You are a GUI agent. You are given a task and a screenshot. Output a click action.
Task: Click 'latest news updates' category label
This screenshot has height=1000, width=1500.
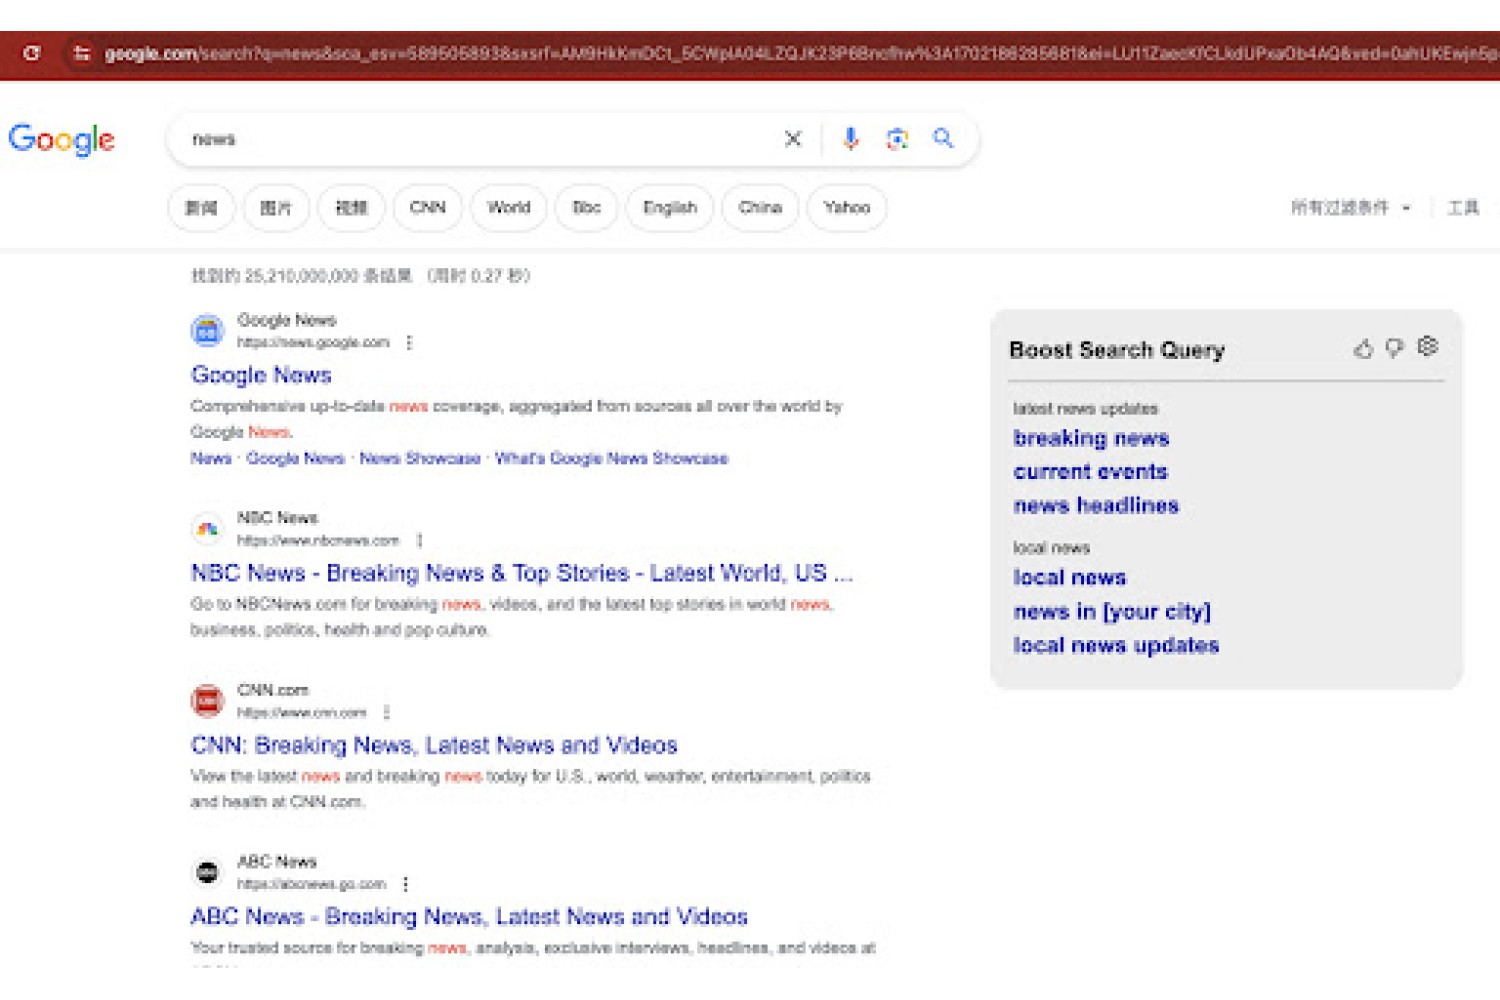[1085, 409]
